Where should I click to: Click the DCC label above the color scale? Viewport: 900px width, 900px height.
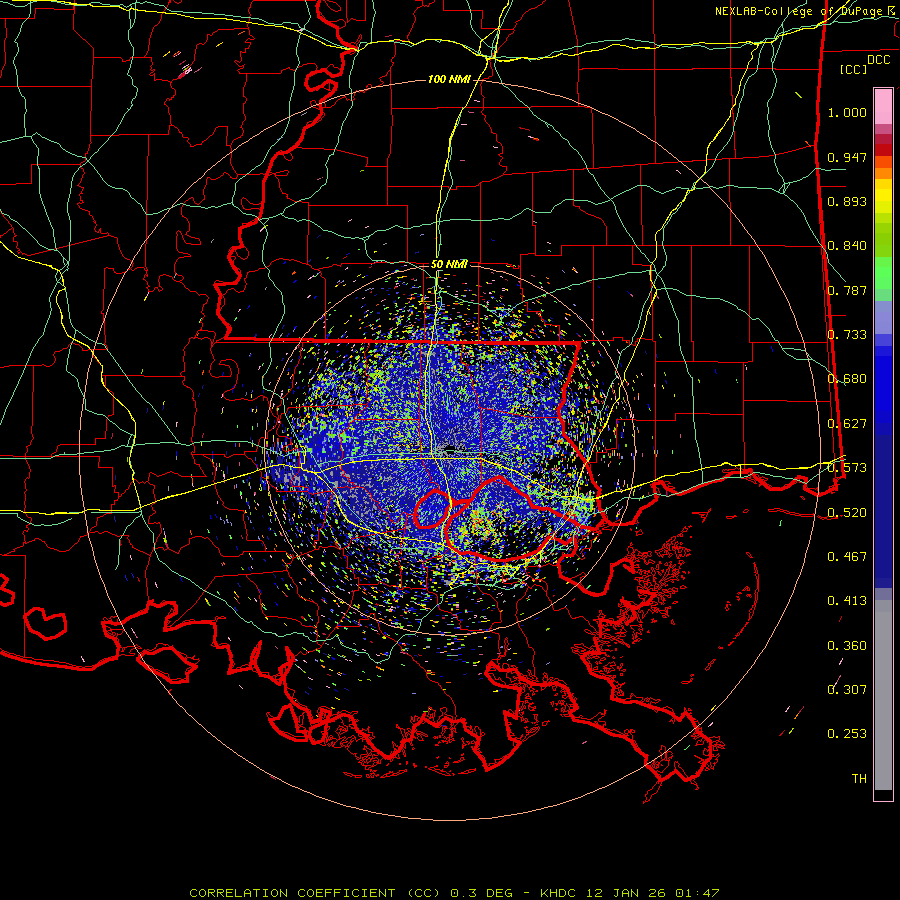[878, 60]
